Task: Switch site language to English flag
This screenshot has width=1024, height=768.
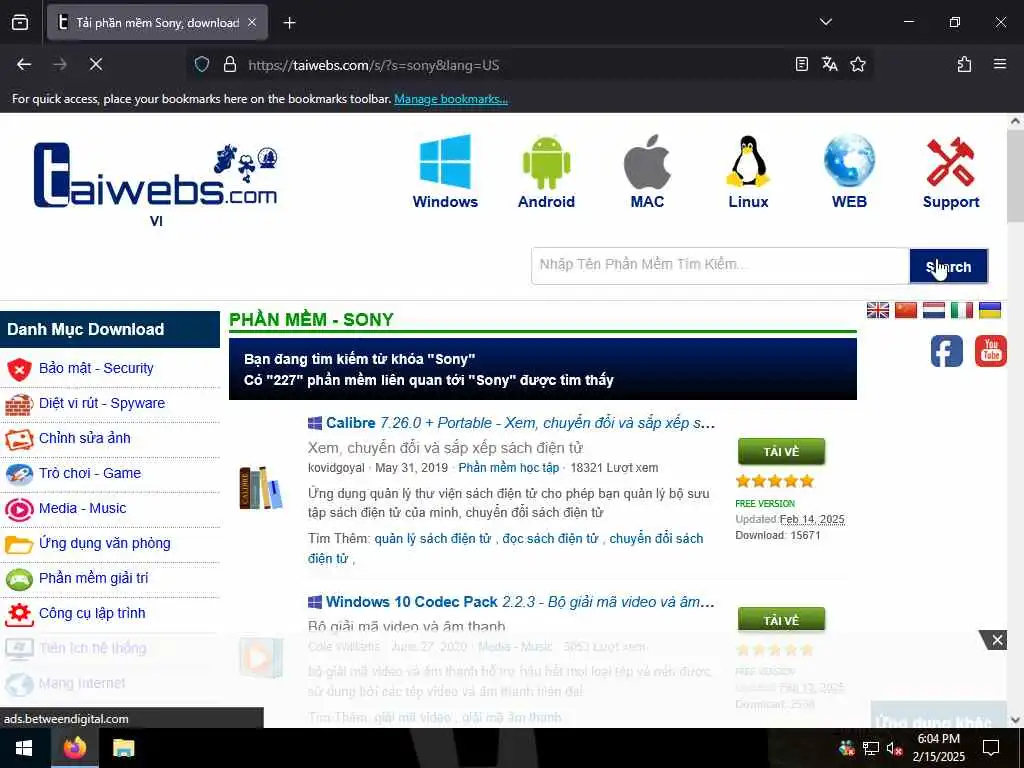Action: point(878,310)
